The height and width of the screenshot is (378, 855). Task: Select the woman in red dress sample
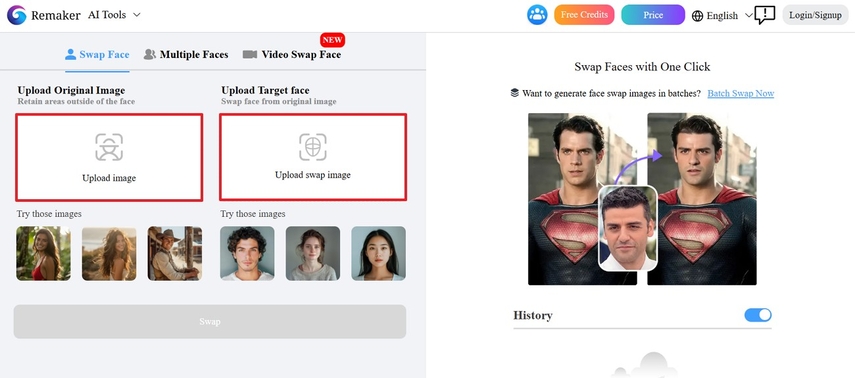pos(44,254)
